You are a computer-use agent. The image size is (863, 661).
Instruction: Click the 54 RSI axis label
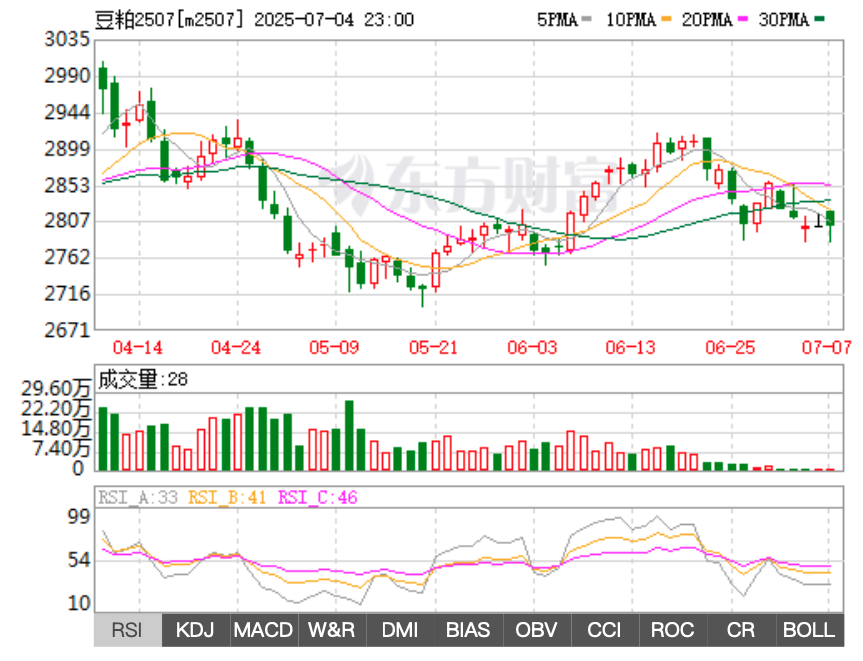pos(79,561)
